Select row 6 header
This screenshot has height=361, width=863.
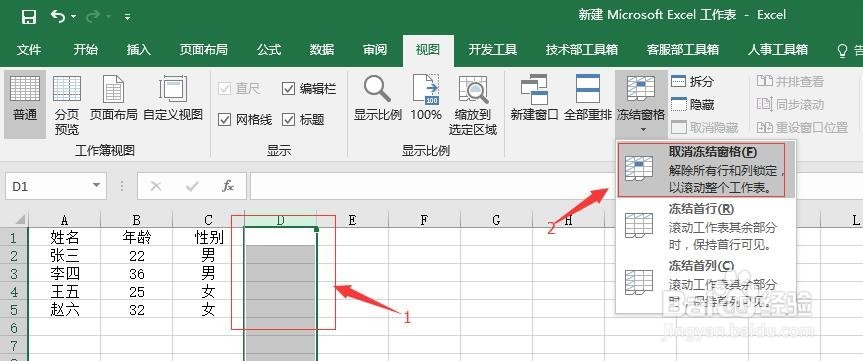(14, 328)
